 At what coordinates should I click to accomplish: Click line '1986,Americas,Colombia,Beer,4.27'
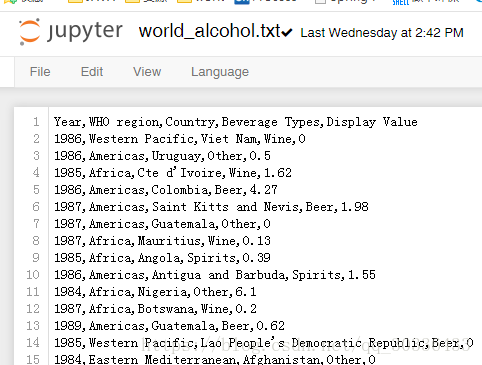(166, 190)
